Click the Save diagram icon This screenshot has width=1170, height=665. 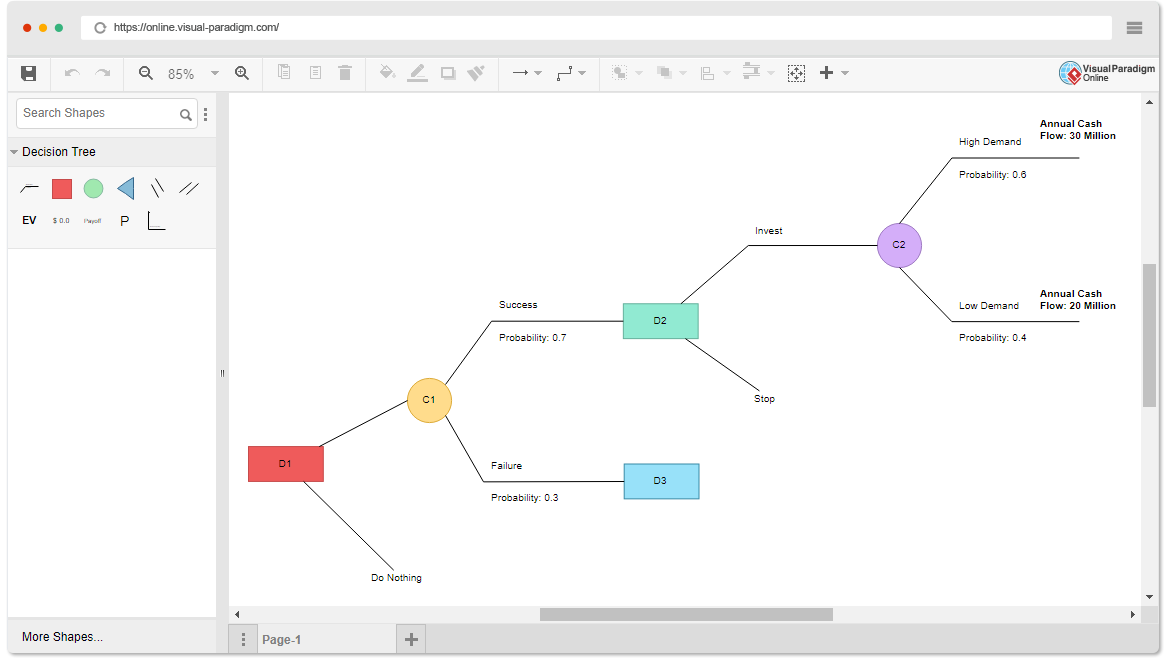tap(28, 73)
